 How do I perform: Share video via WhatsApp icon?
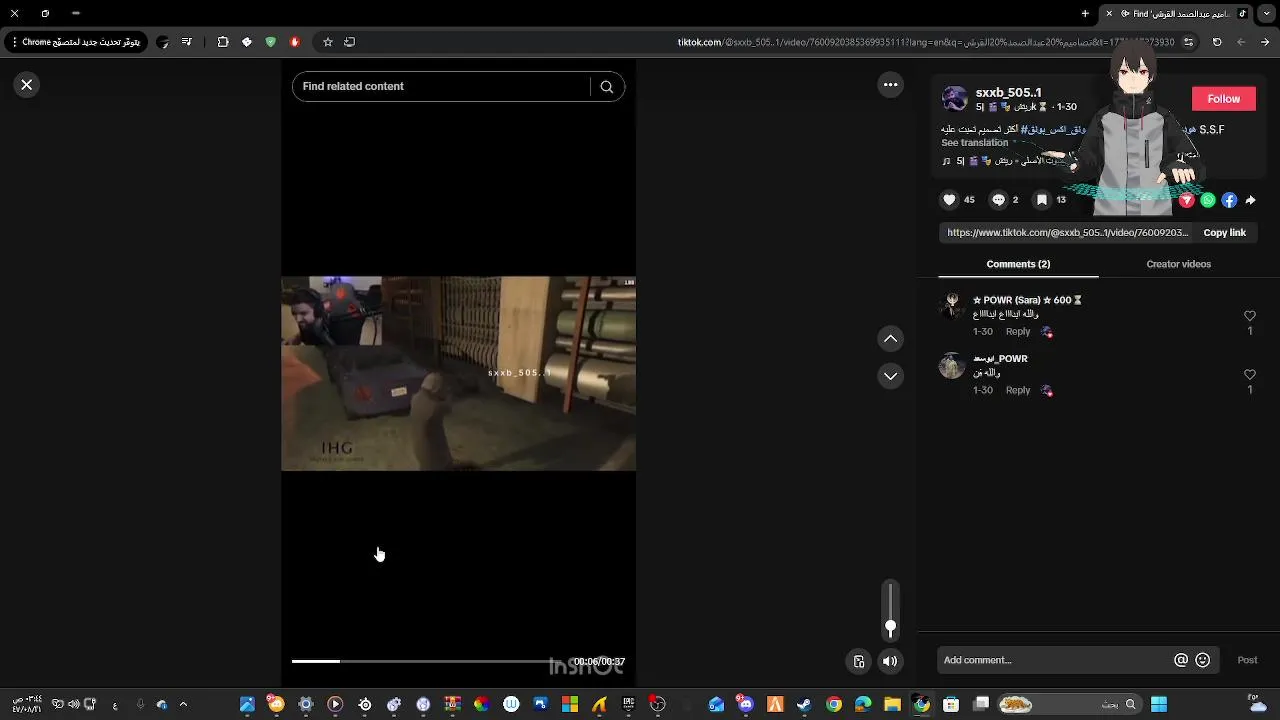pos(1208,200)
